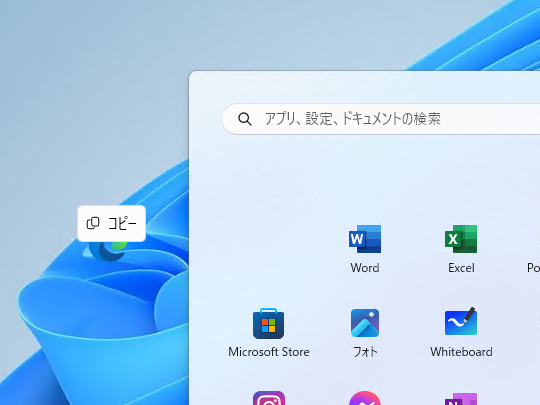Launch Excel from the pinned apps

[461, 239]
